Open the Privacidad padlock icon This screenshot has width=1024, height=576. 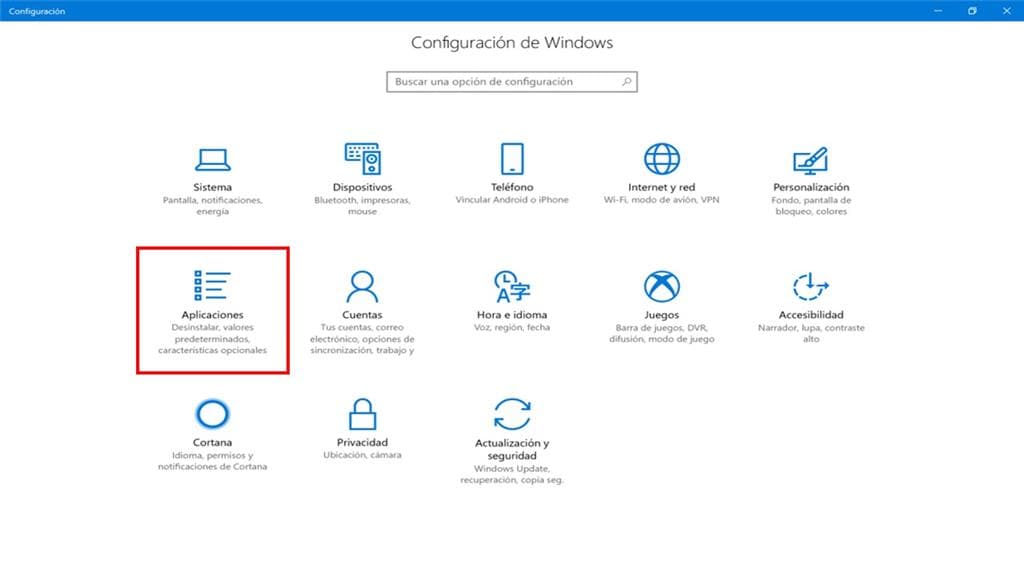(362, 413)
